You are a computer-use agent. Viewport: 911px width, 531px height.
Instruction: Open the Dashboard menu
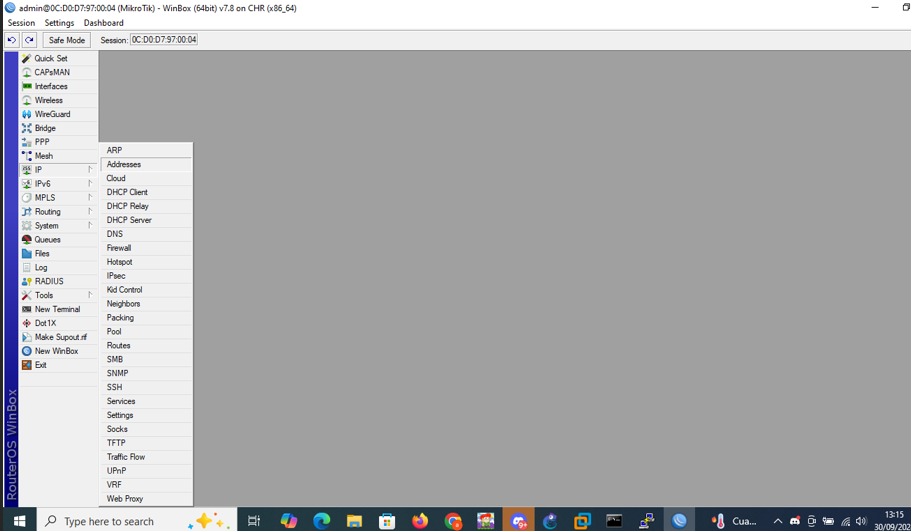(x=103, y=23)
